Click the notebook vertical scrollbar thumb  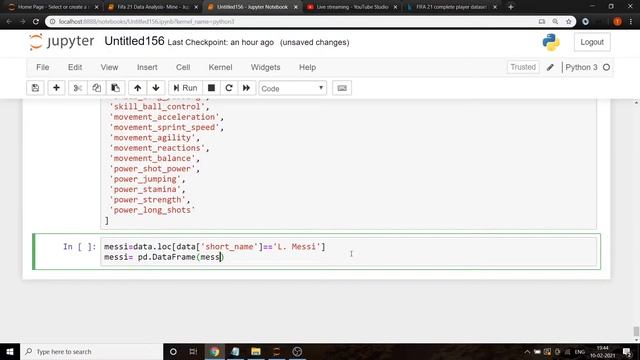point(636,331)
